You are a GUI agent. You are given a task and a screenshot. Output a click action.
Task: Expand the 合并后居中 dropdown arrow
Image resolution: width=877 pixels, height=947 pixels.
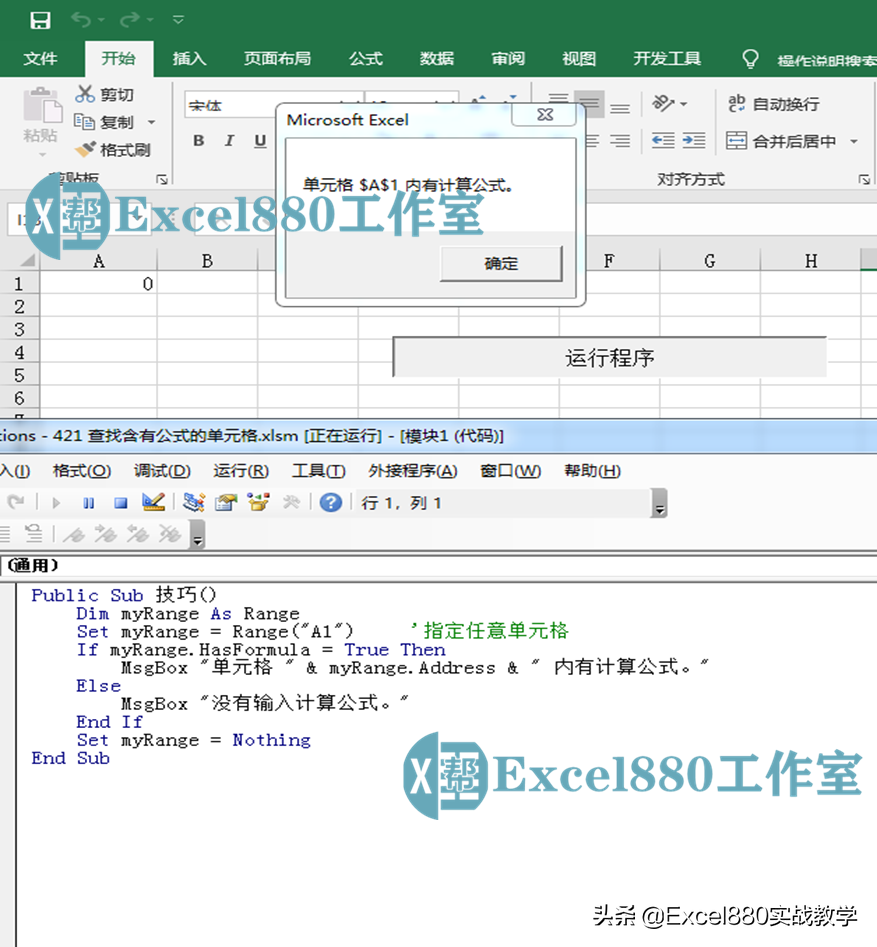[x=854, y=141]
